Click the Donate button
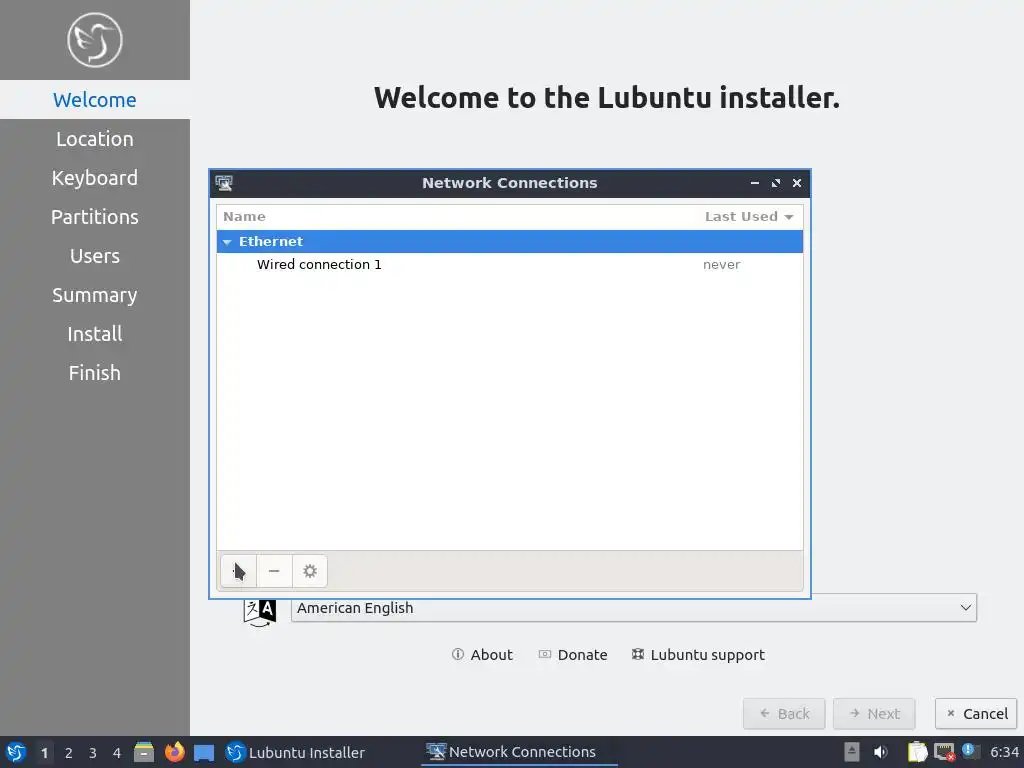1024x768 pixels. 573,655
